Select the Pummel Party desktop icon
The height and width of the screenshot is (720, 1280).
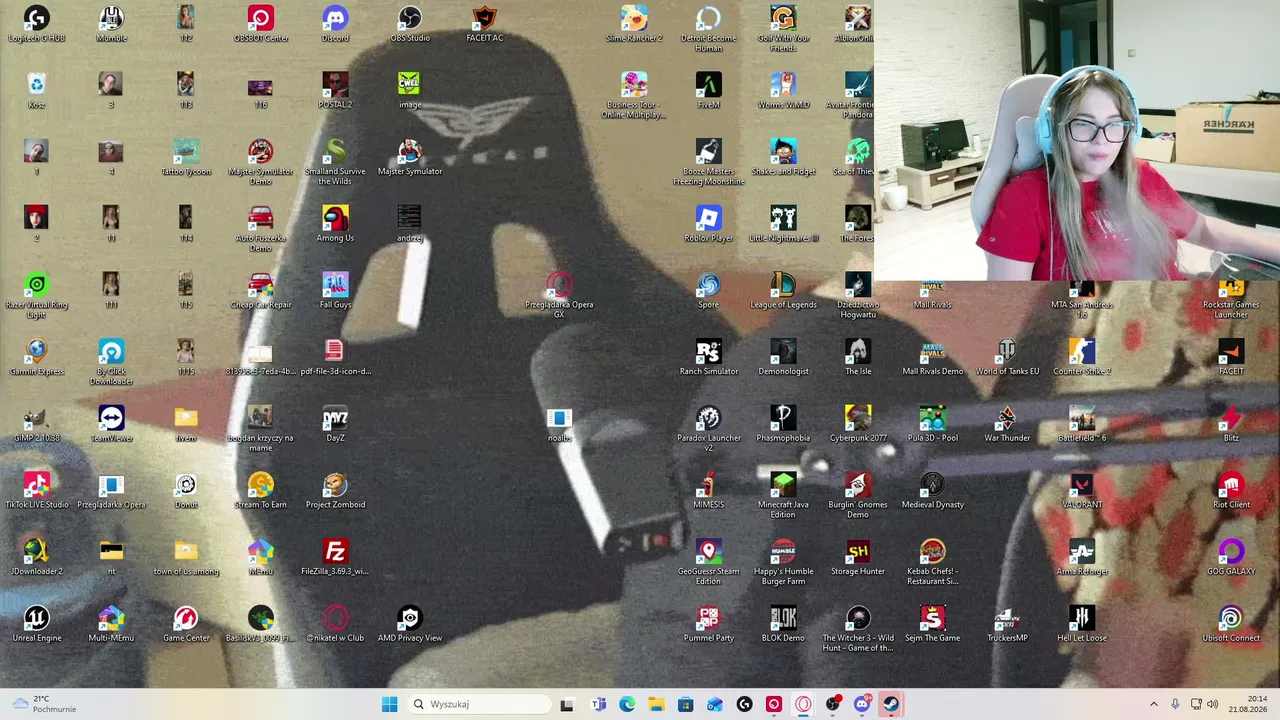tap(709, 625)
